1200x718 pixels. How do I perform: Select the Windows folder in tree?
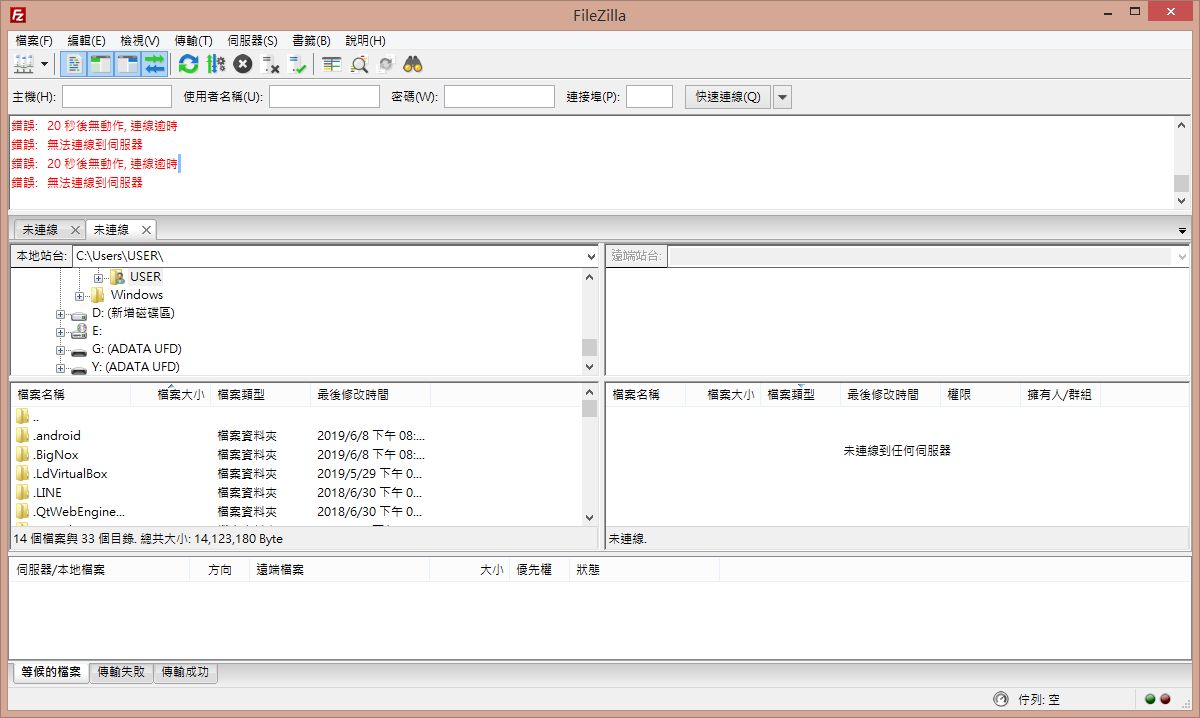136,295
